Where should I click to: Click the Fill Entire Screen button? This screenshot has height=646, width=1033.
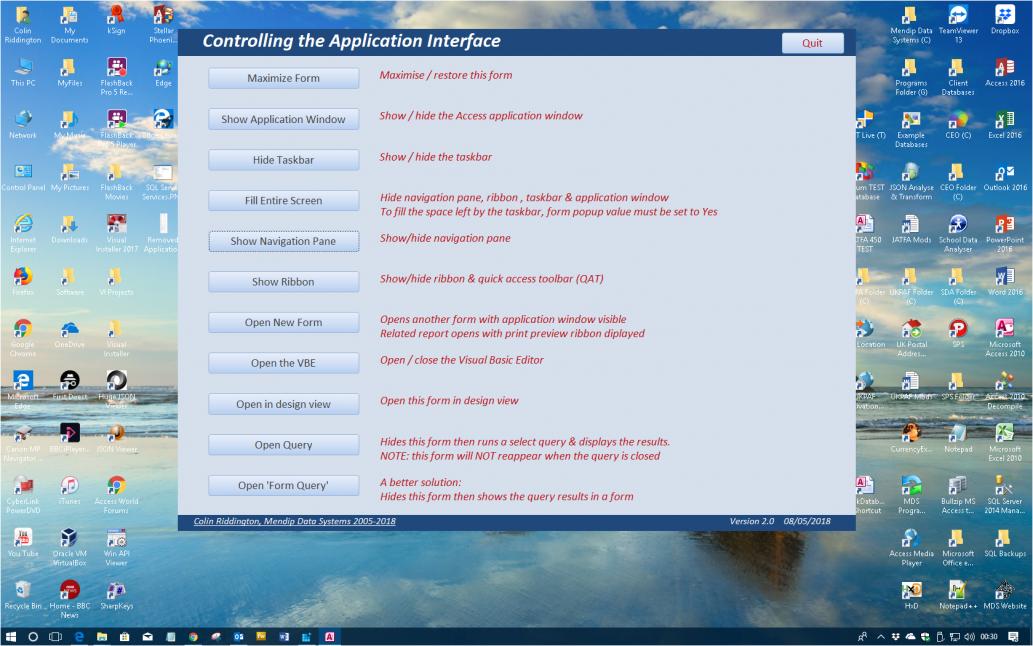(x=283, y=201)
